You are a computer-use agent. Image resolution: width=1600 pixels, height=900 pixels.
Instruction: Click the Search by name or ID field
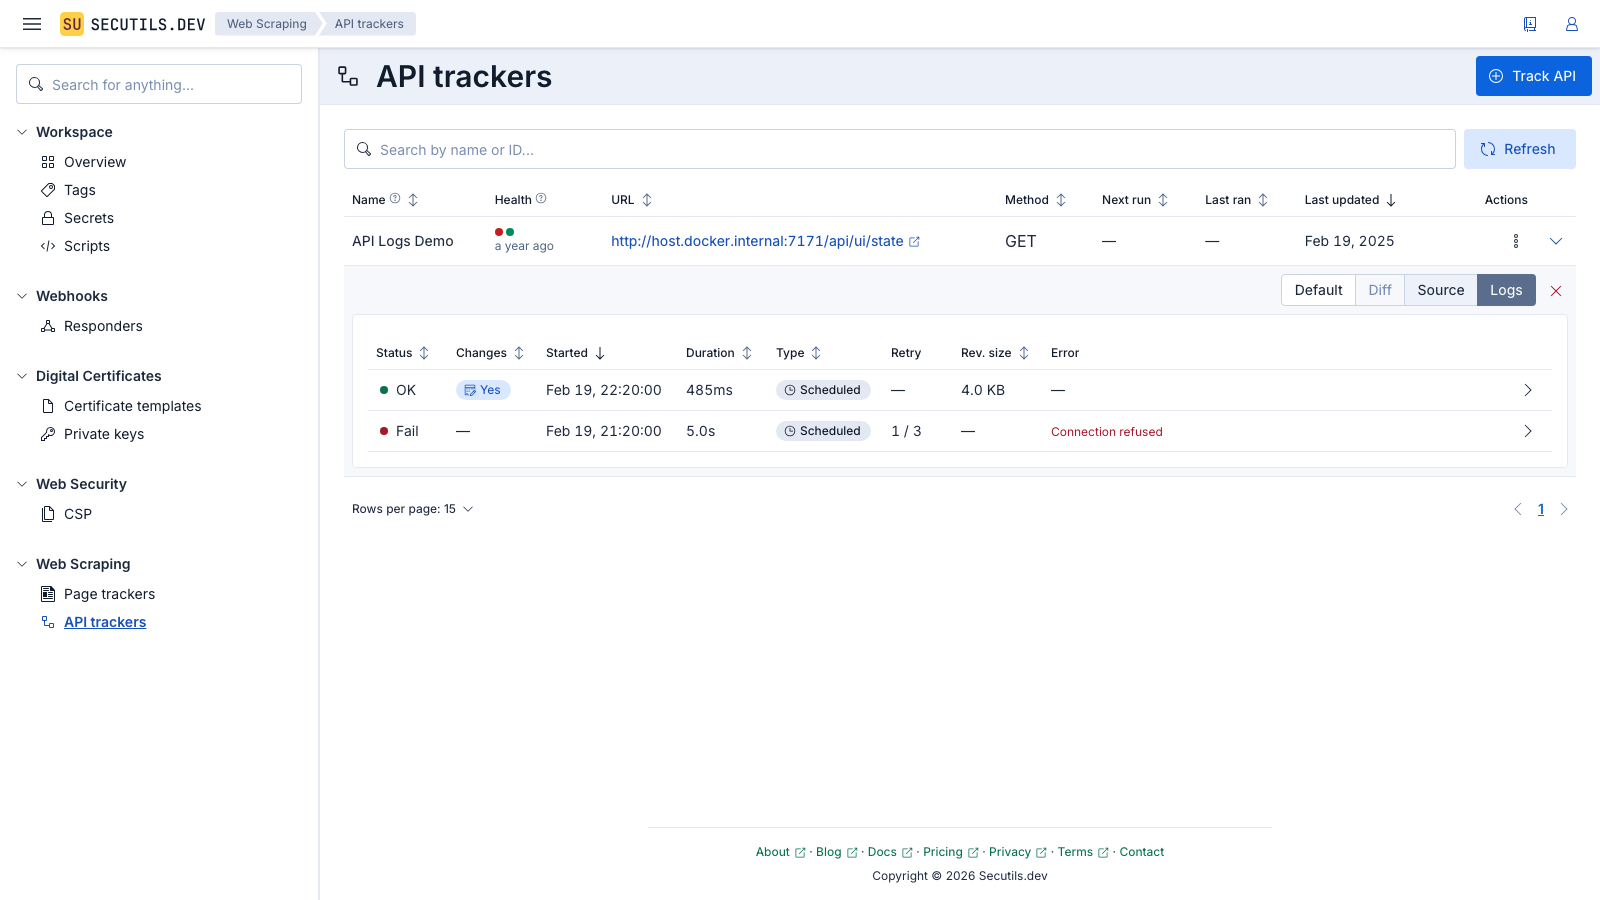pyautogui.click(x=900, y=149)
